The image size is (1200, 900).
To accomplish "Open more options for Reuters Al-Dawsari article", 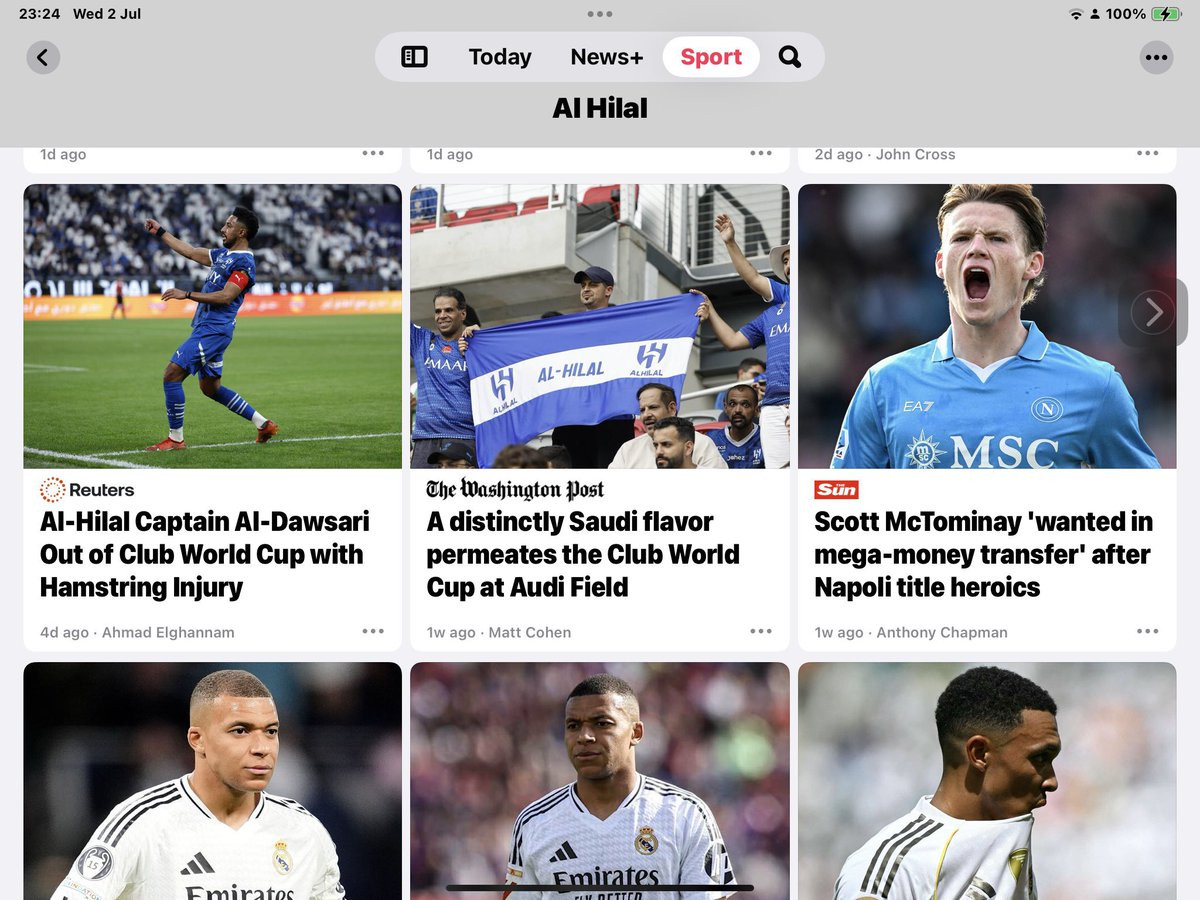I will pos(373,631).
